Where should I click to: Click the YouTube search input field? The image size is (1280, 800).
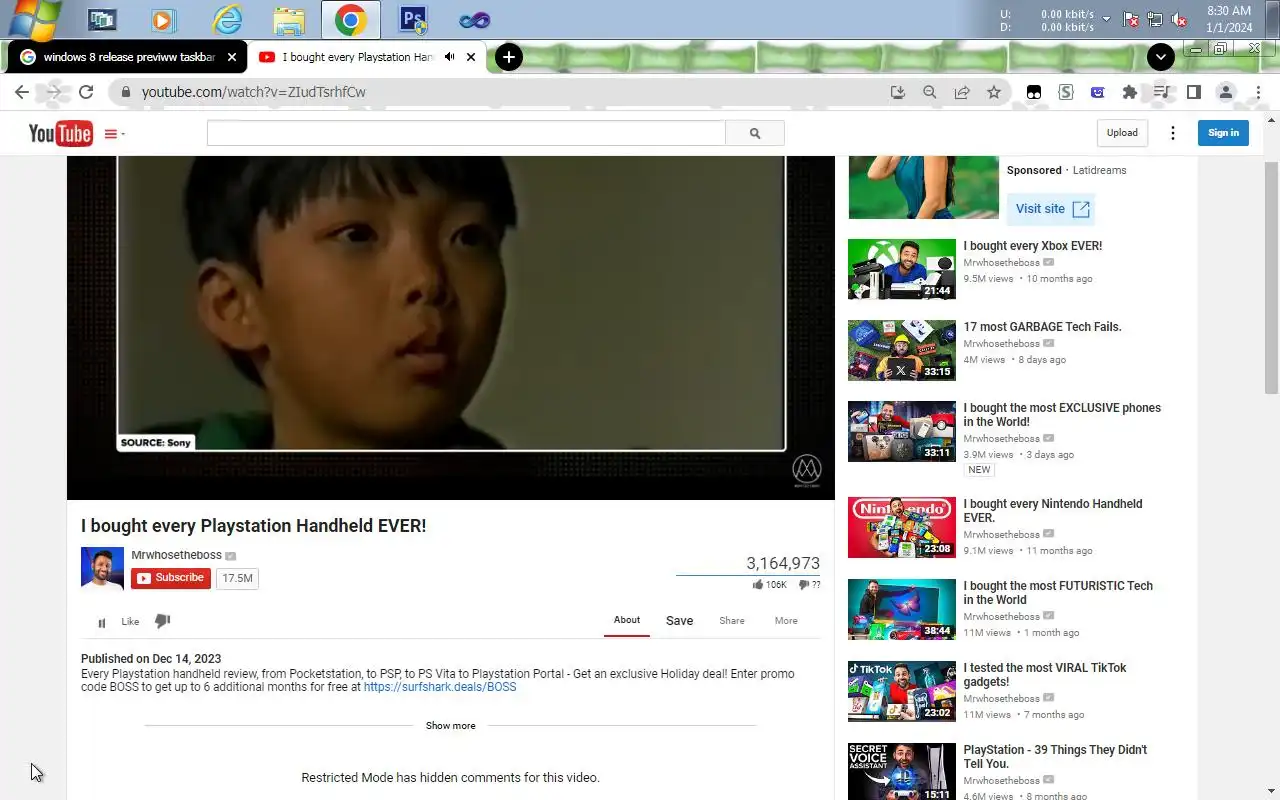coord(466,133)
